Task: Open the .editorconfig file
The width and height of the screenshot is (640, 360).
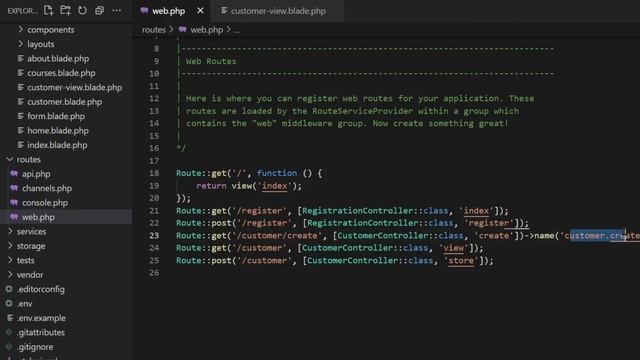Action: [x=41, y=289]
